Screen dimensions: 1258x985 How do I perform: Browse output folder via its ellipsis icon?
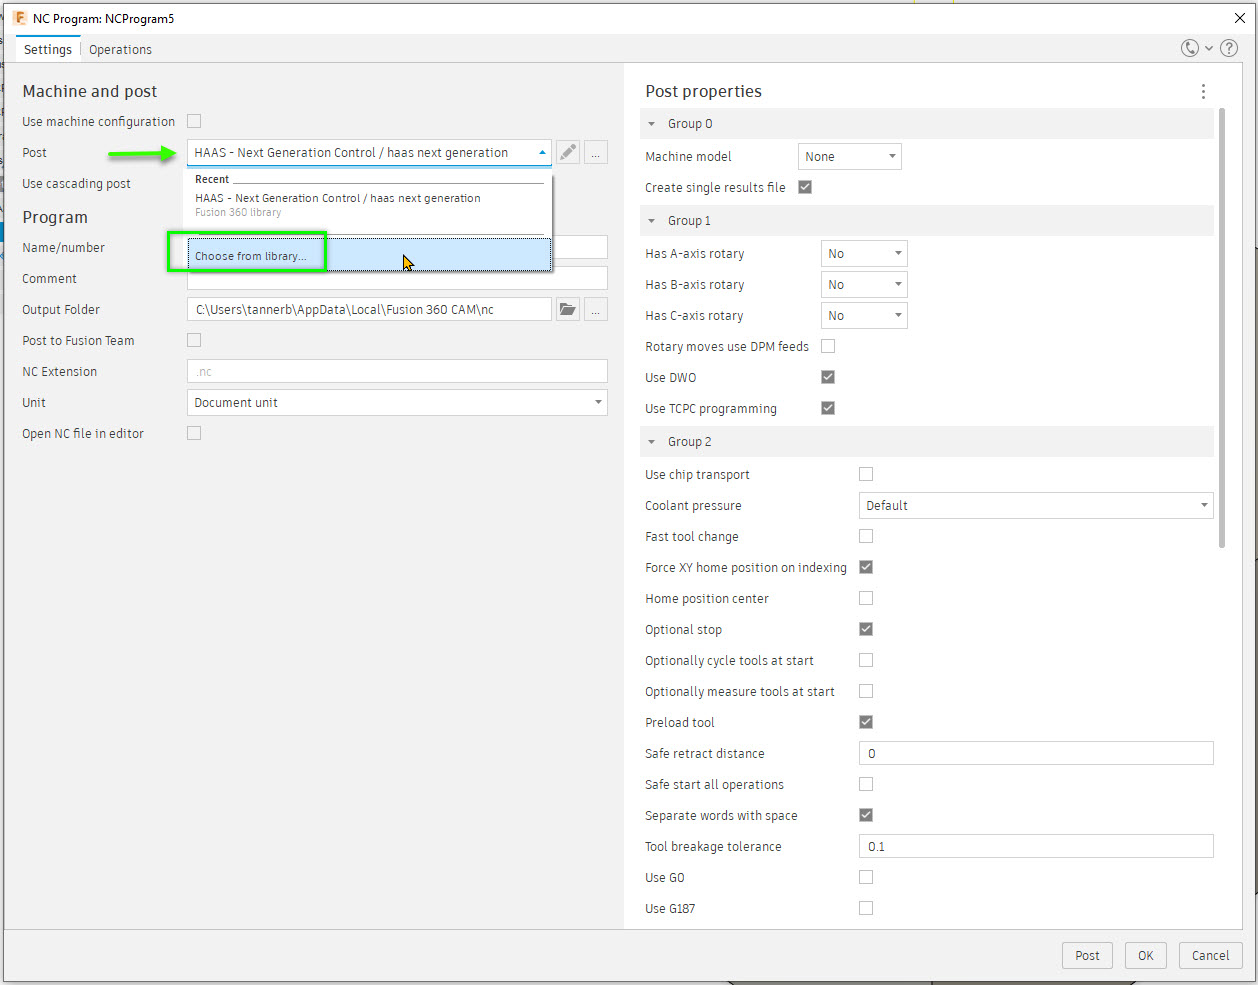(x=595, y=309)
